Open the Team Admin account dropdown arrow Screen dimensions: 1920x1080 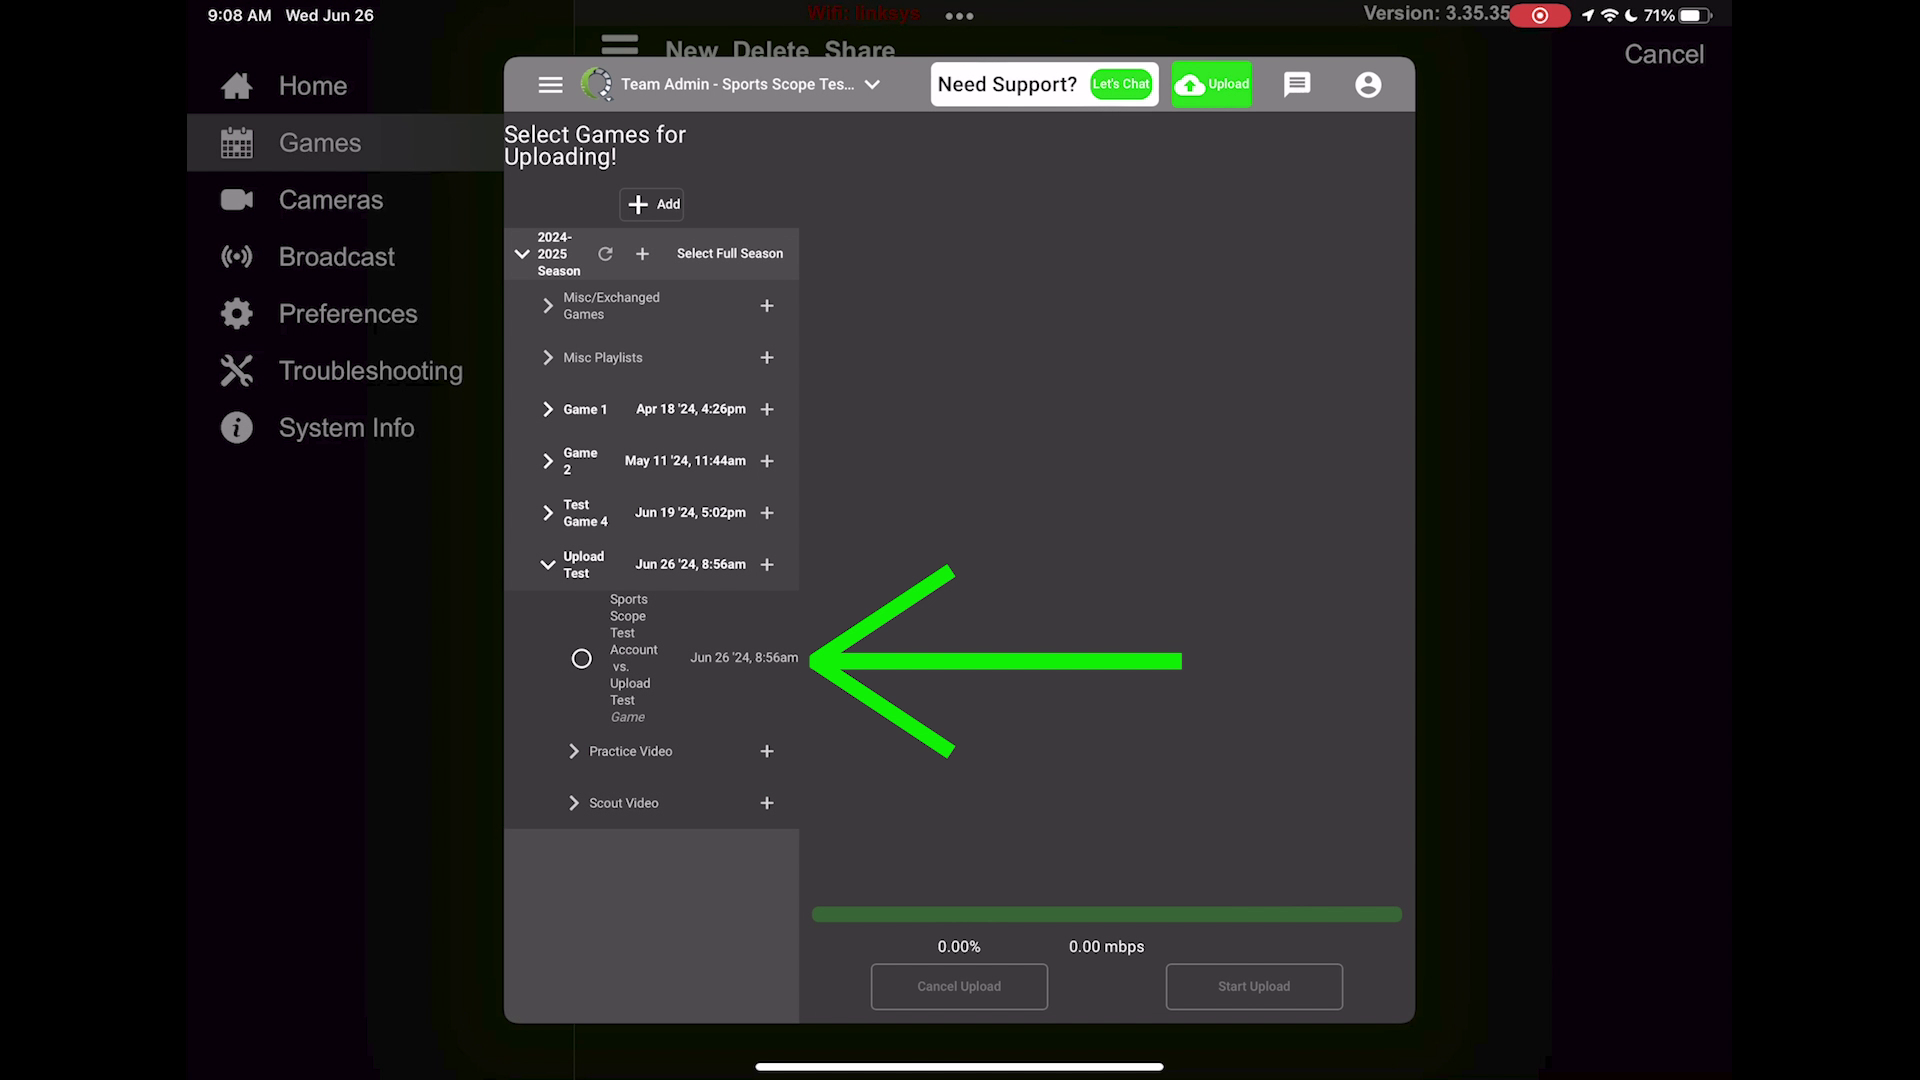point(872,85)
